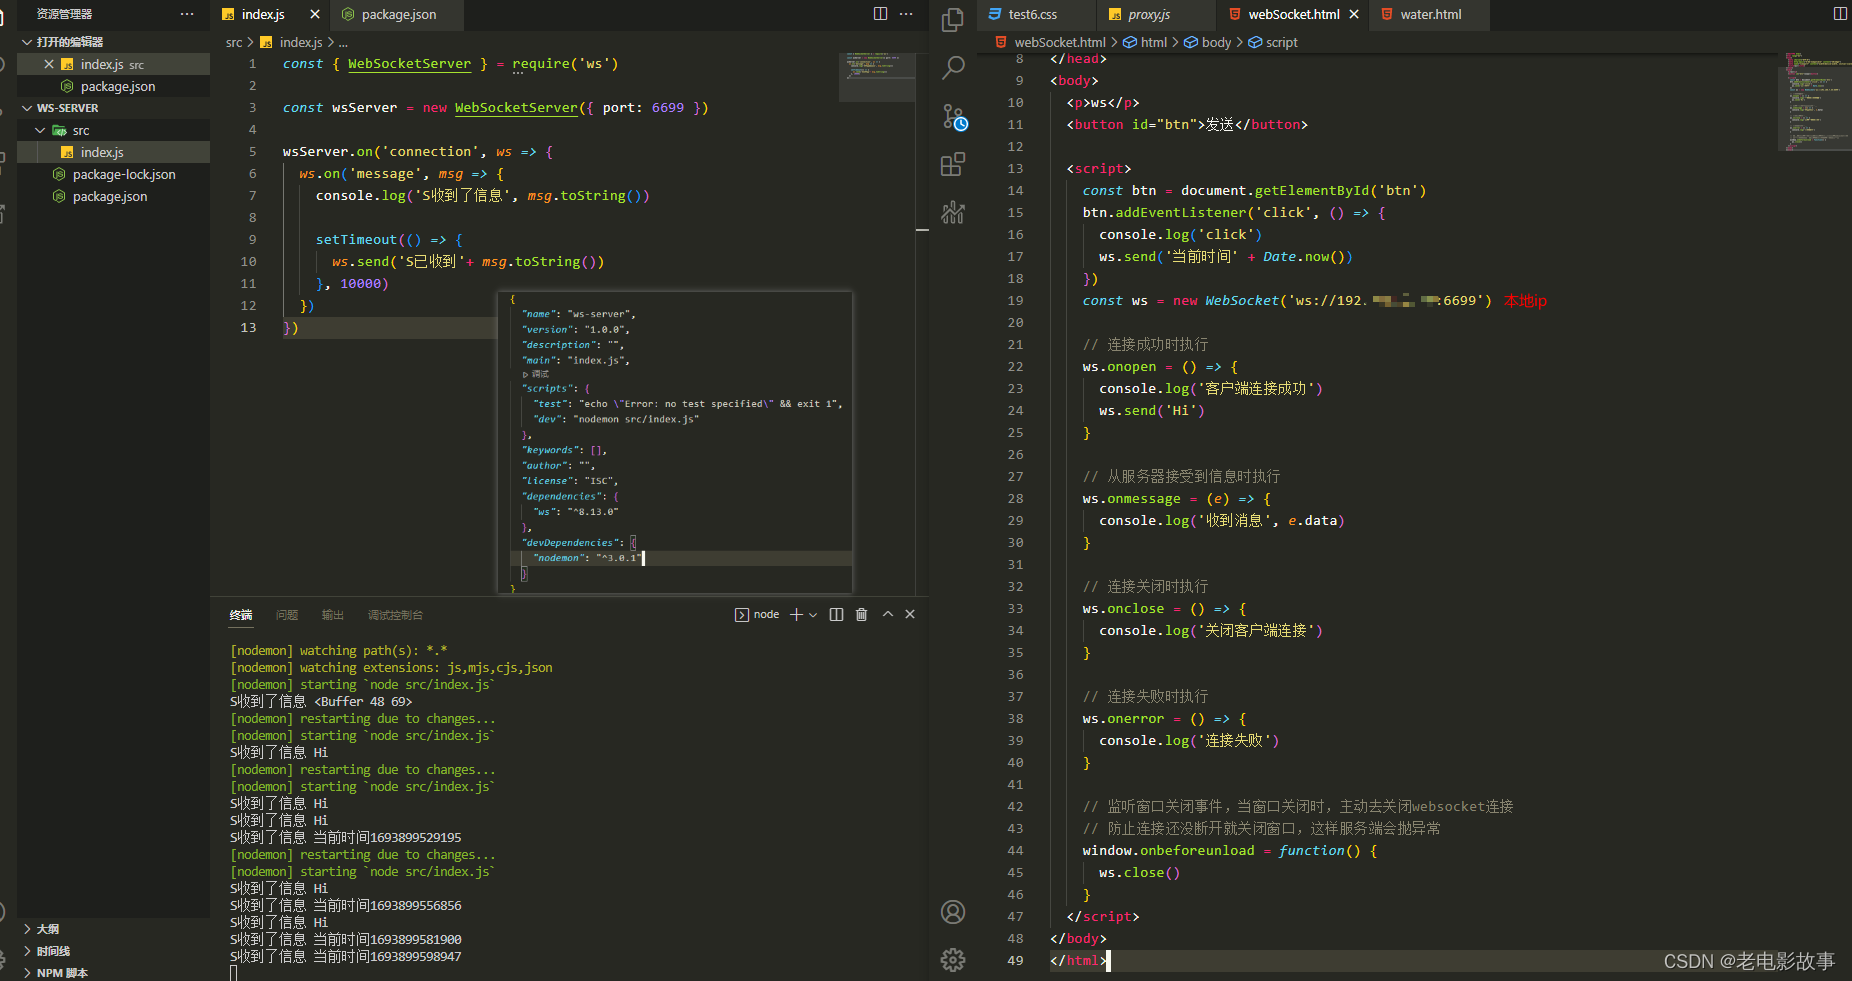
Task: Open index.js under src folder
Action: 114,152
